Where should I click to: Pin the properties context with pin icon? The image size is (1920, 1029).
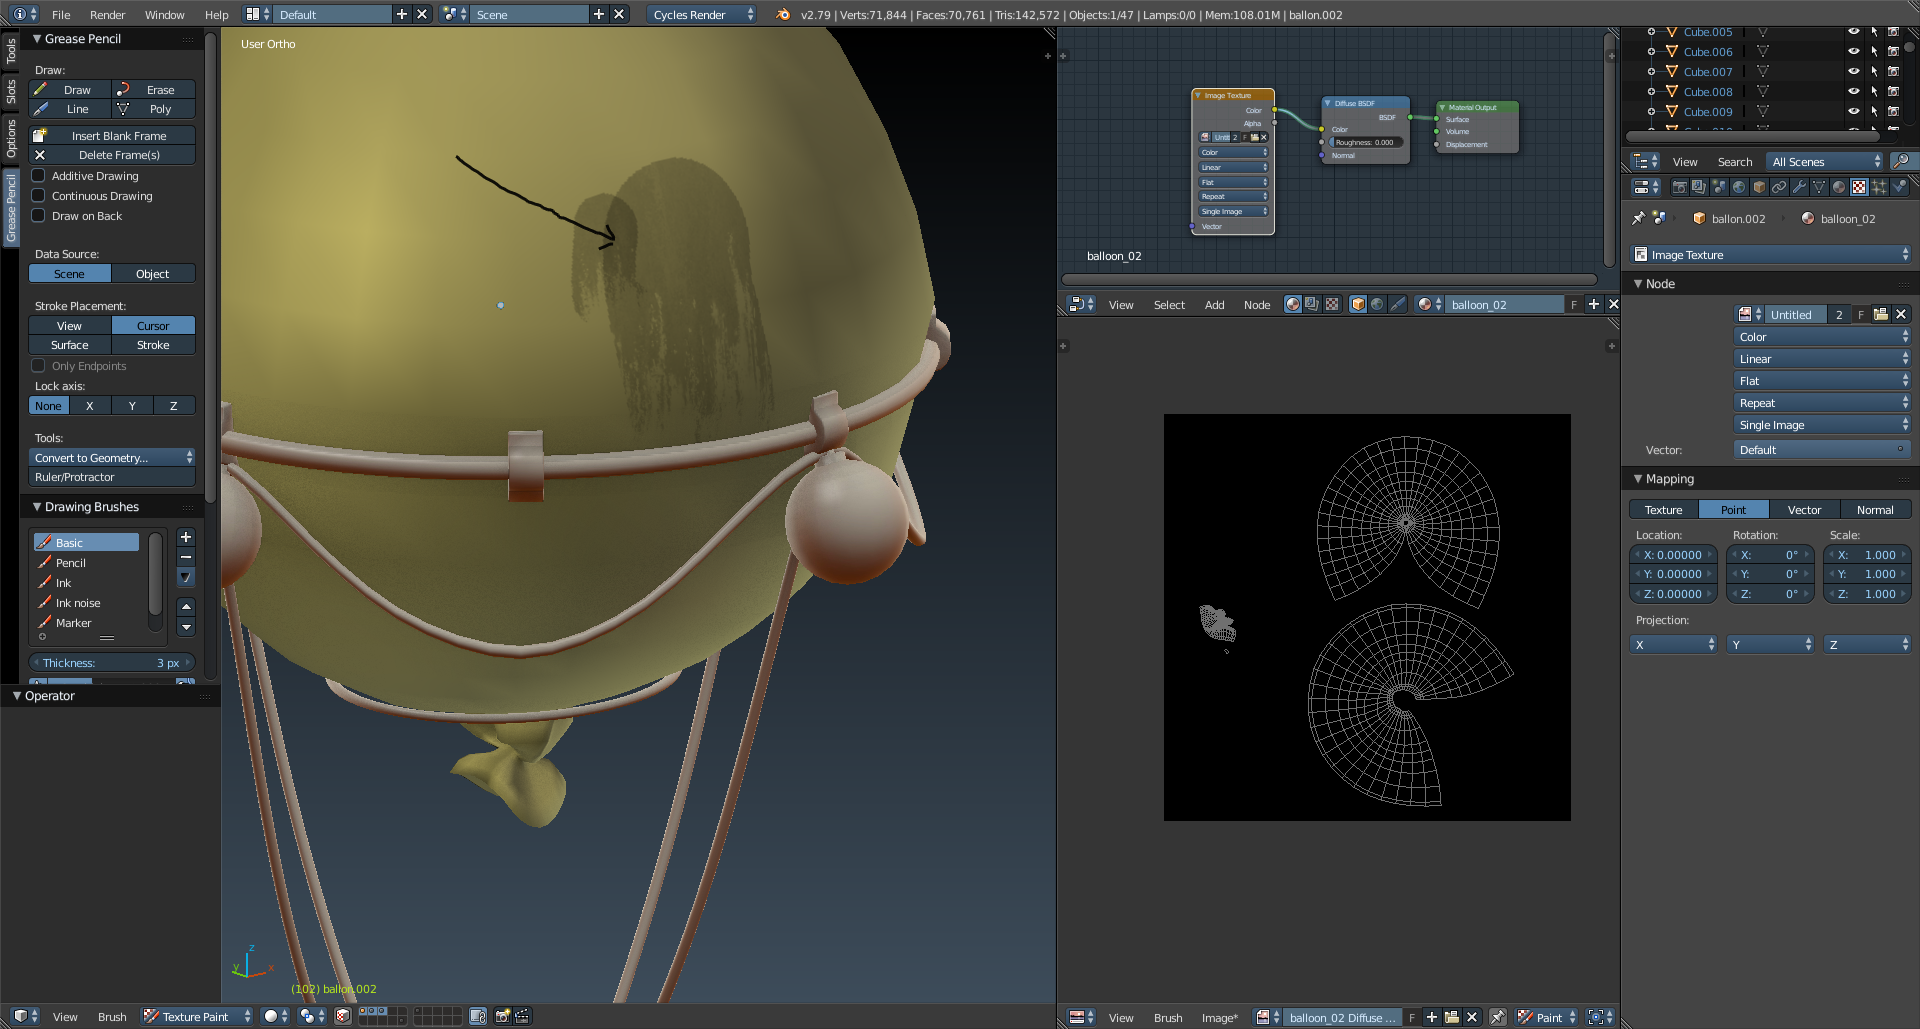tap(1638, 218)
